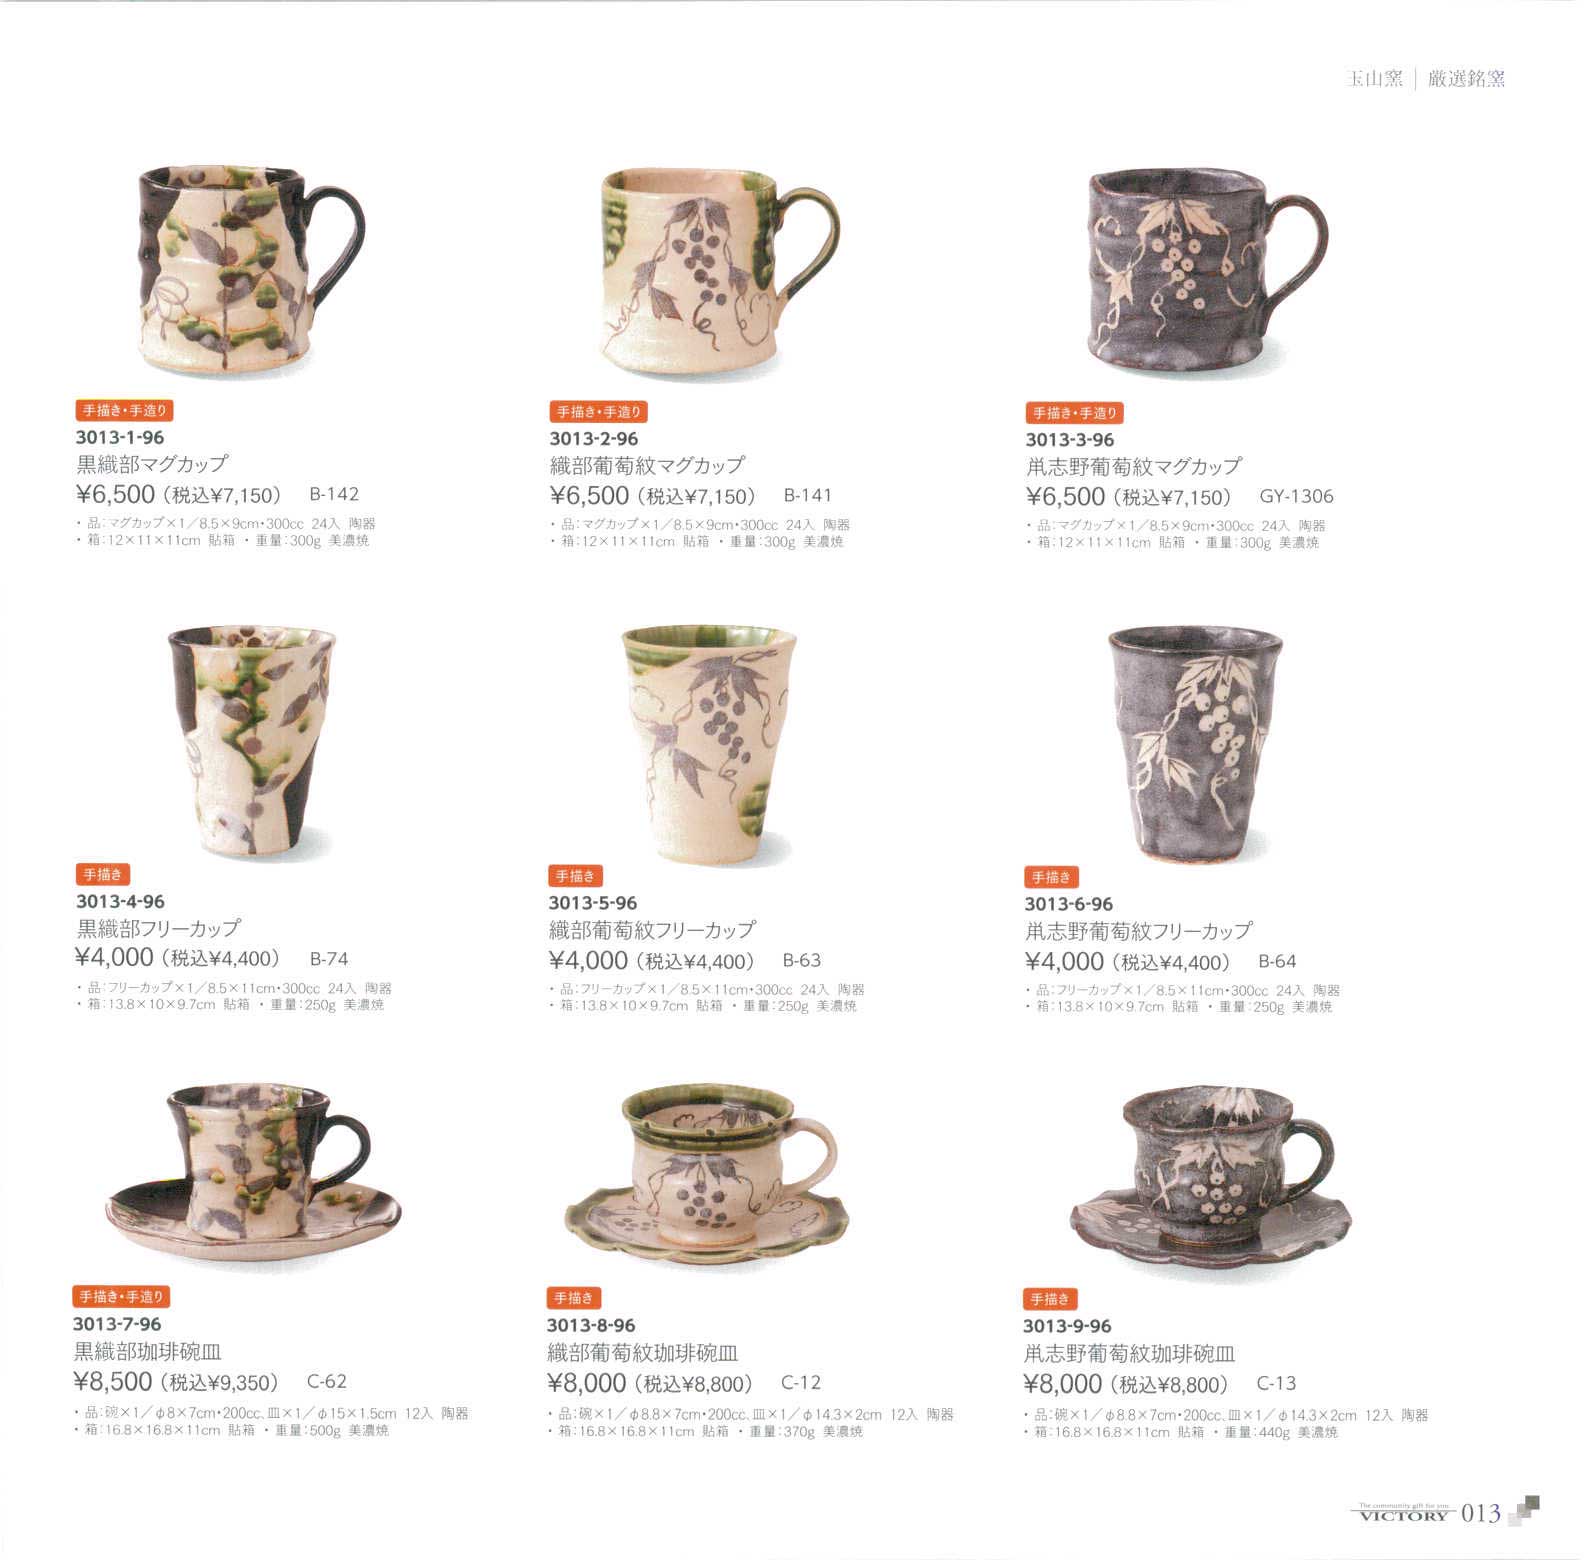Click the 黒織部フリーカップ tumbler image
The height and width of the screenshot is (1560, 1584).
(x=252, y=743)
